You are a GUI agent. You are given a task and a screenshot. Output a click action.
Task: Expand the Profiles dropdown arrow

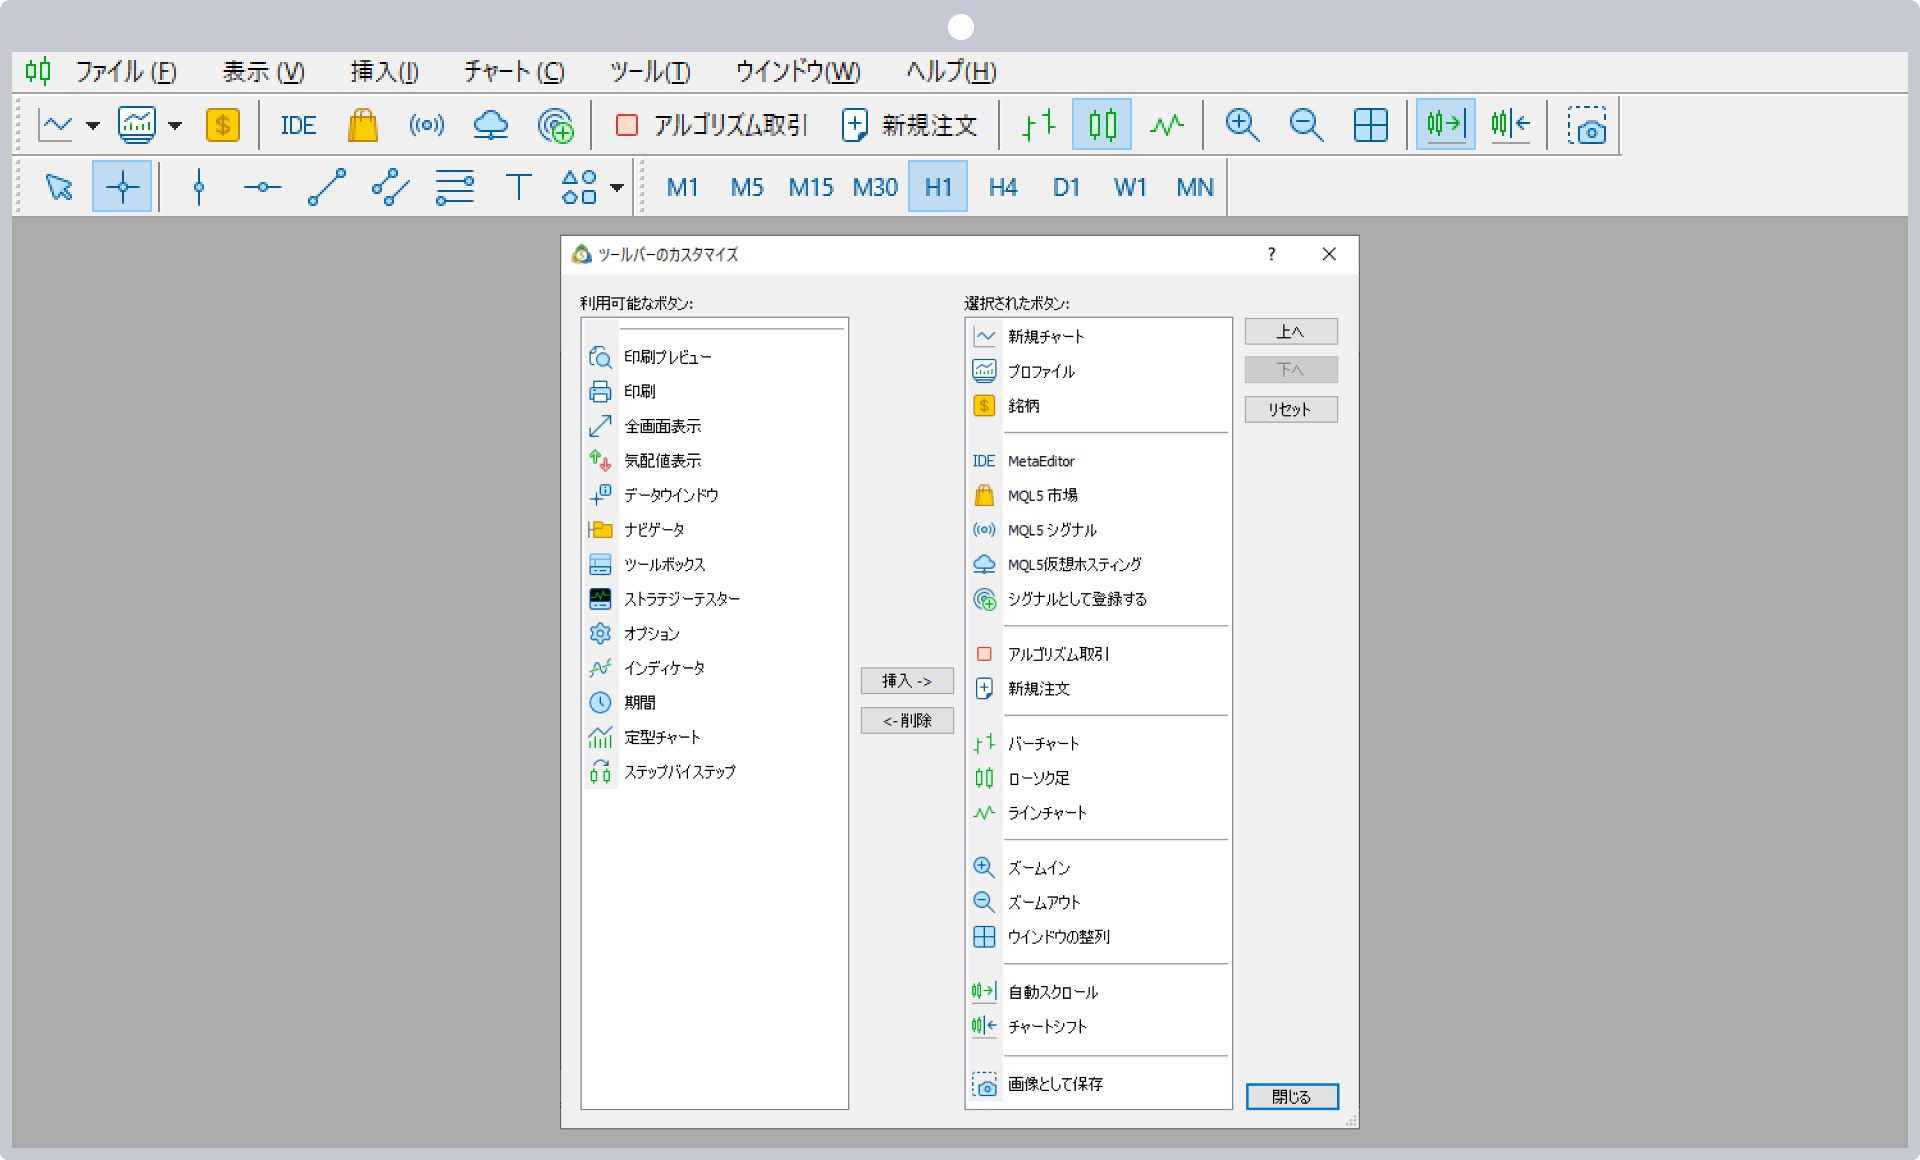tap(175, 126)
